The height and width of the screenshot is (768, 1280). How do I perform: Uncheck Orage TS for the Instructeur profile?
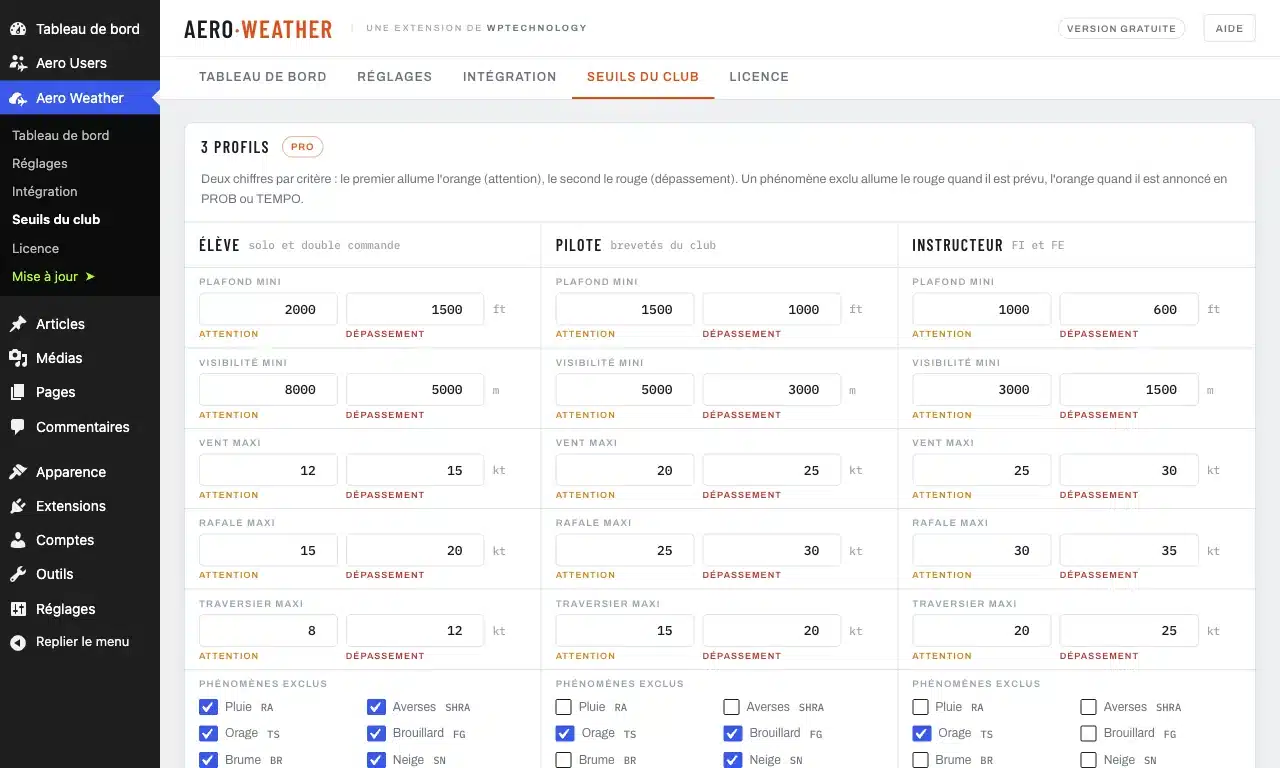pyautogui.click(x=921, y=733)
